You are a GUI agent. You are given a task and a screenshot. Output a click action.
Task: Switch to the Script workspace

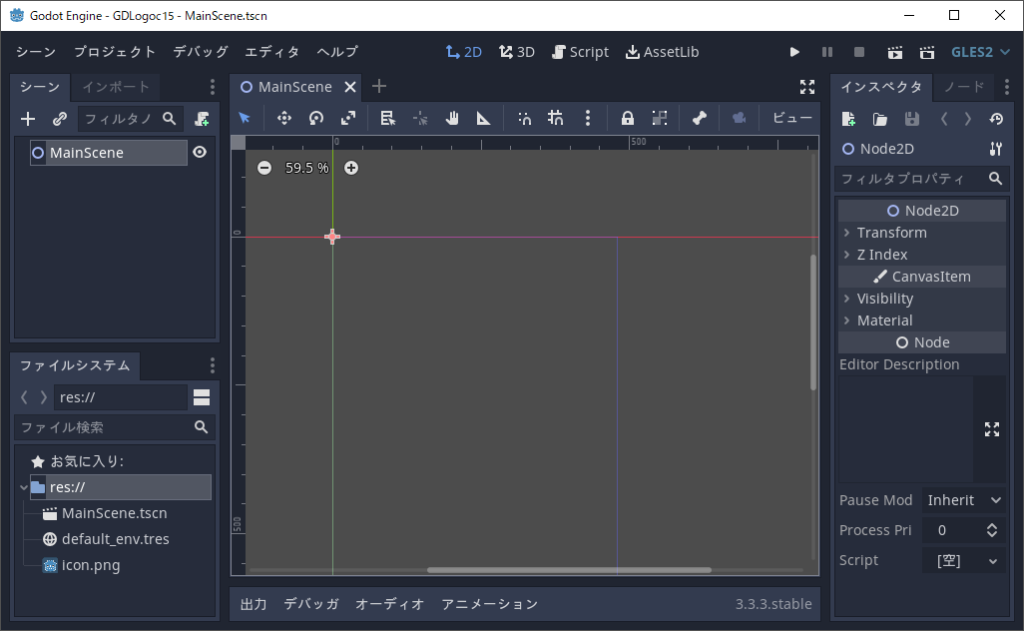(580, 52)
